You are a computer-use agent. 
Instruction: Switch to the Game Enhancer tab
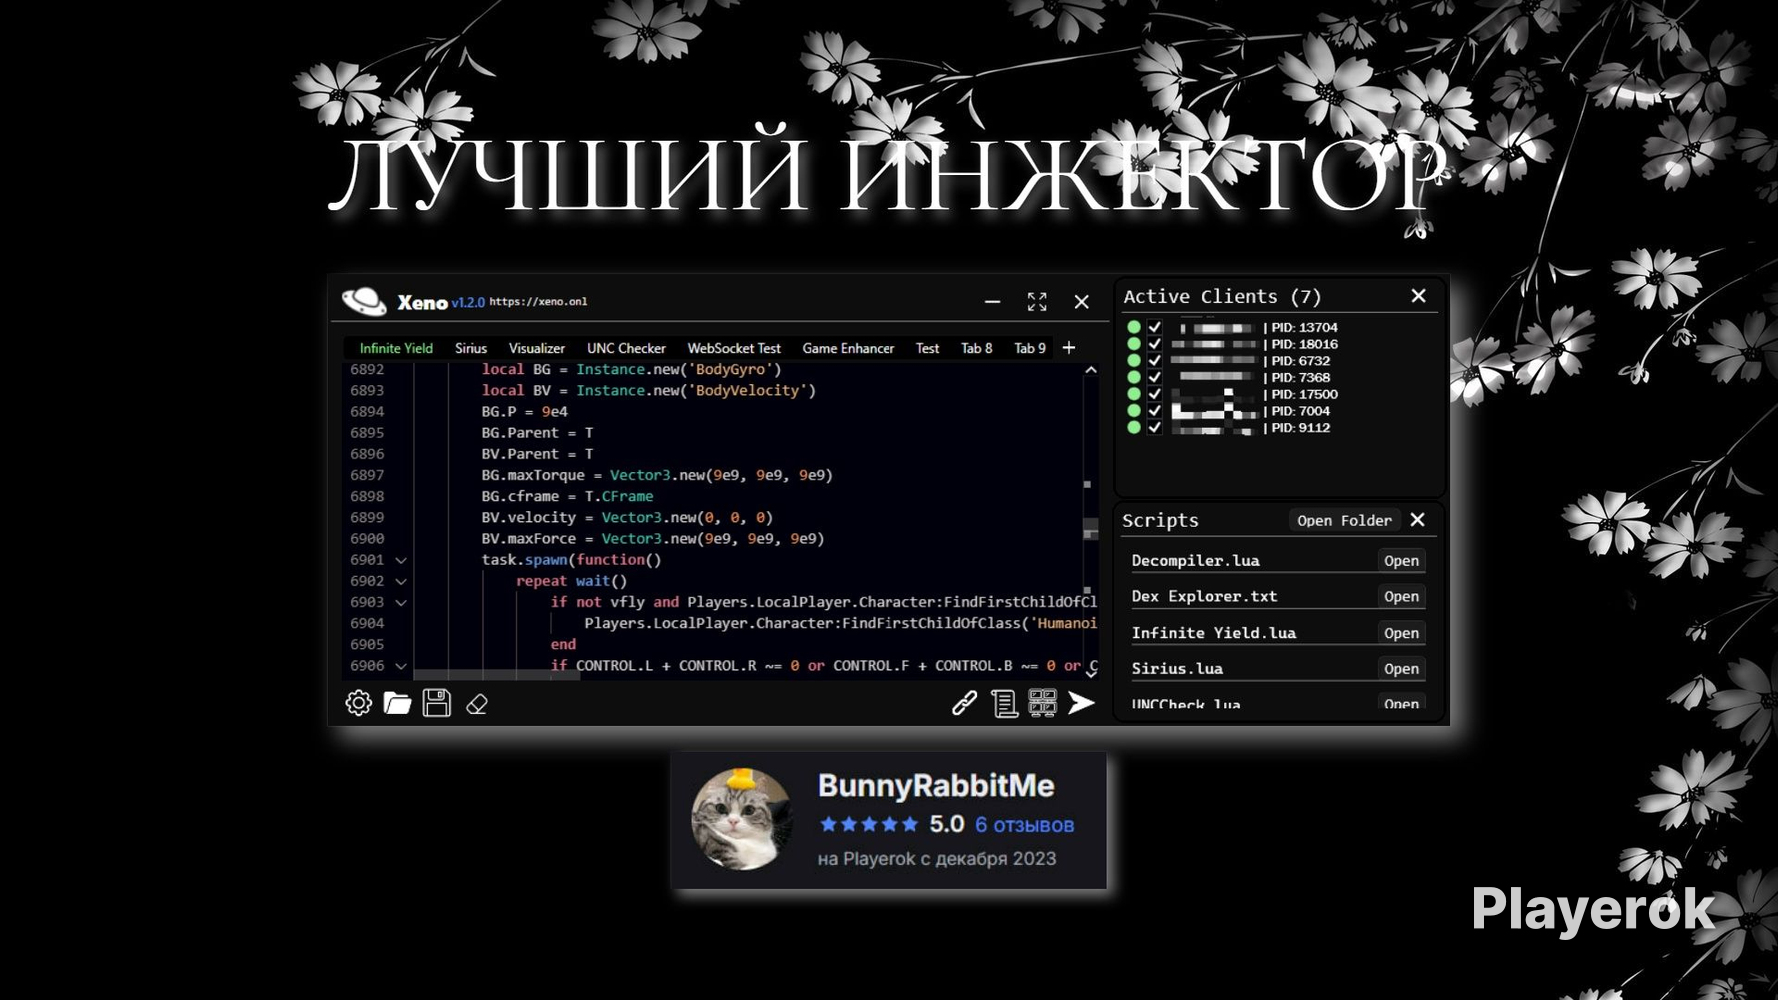click(x=848, y=348)
